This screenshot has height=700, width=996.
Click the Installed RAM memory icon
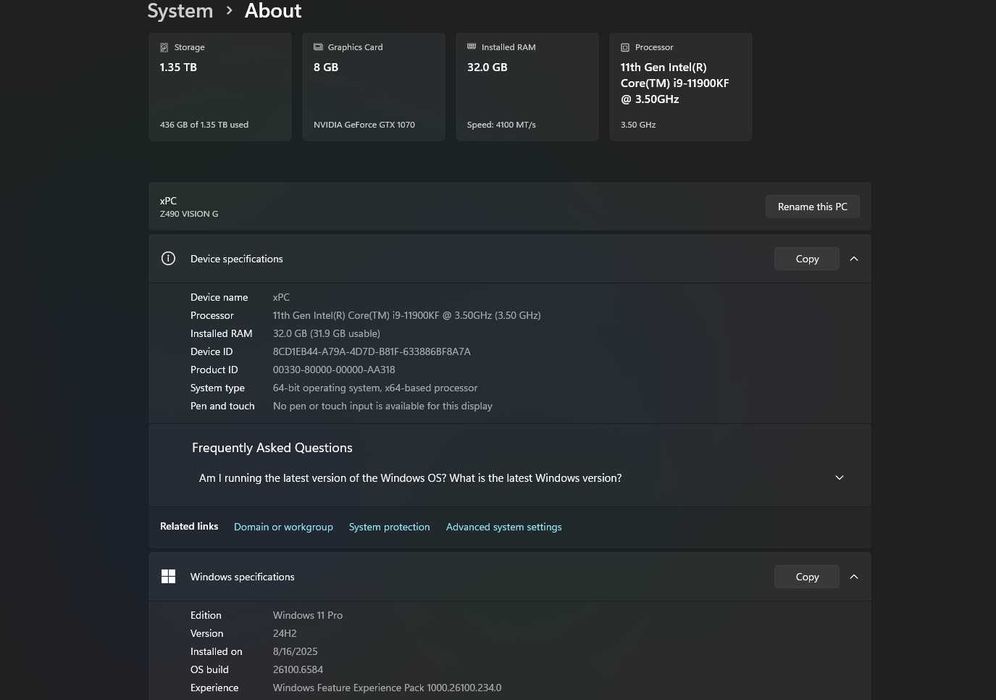click(472, 47)
